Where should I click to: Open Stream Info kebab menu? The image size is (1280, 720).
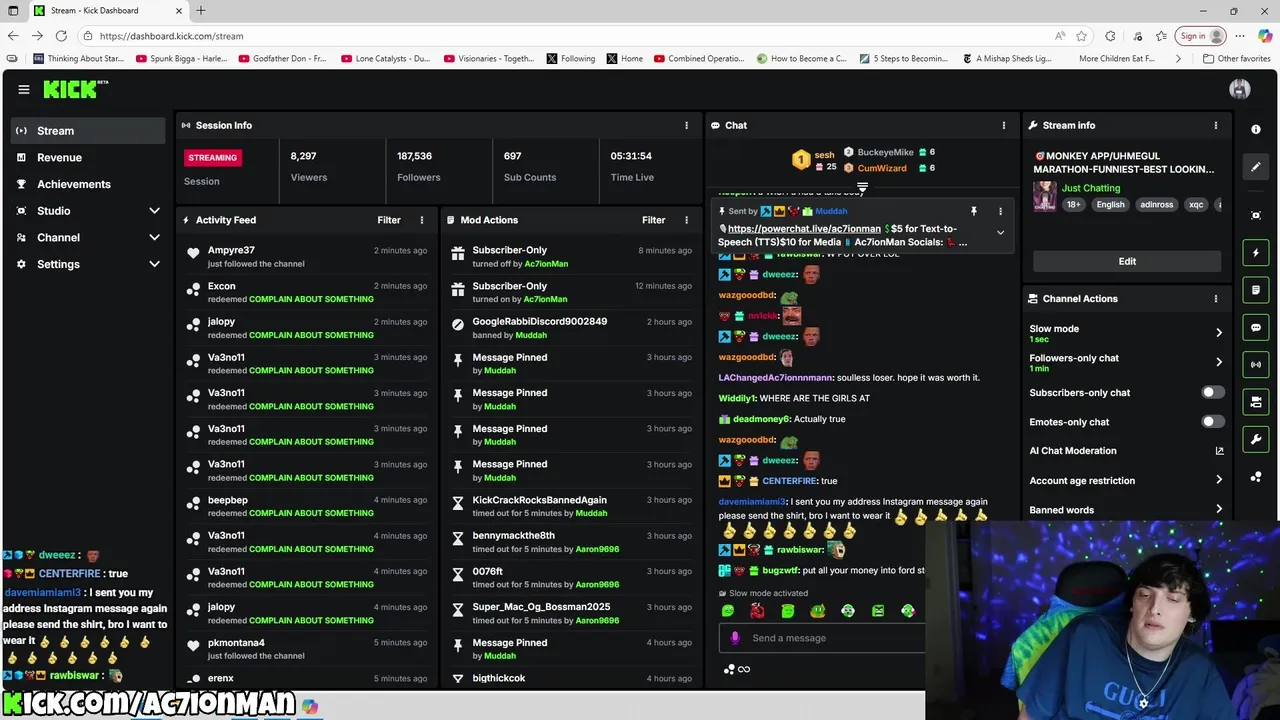click(x=1216, y=125)
